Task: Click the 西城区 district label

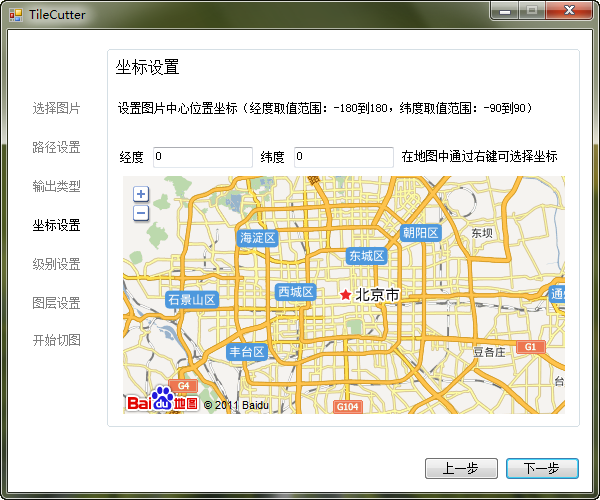Action: [x=295, y=292]
